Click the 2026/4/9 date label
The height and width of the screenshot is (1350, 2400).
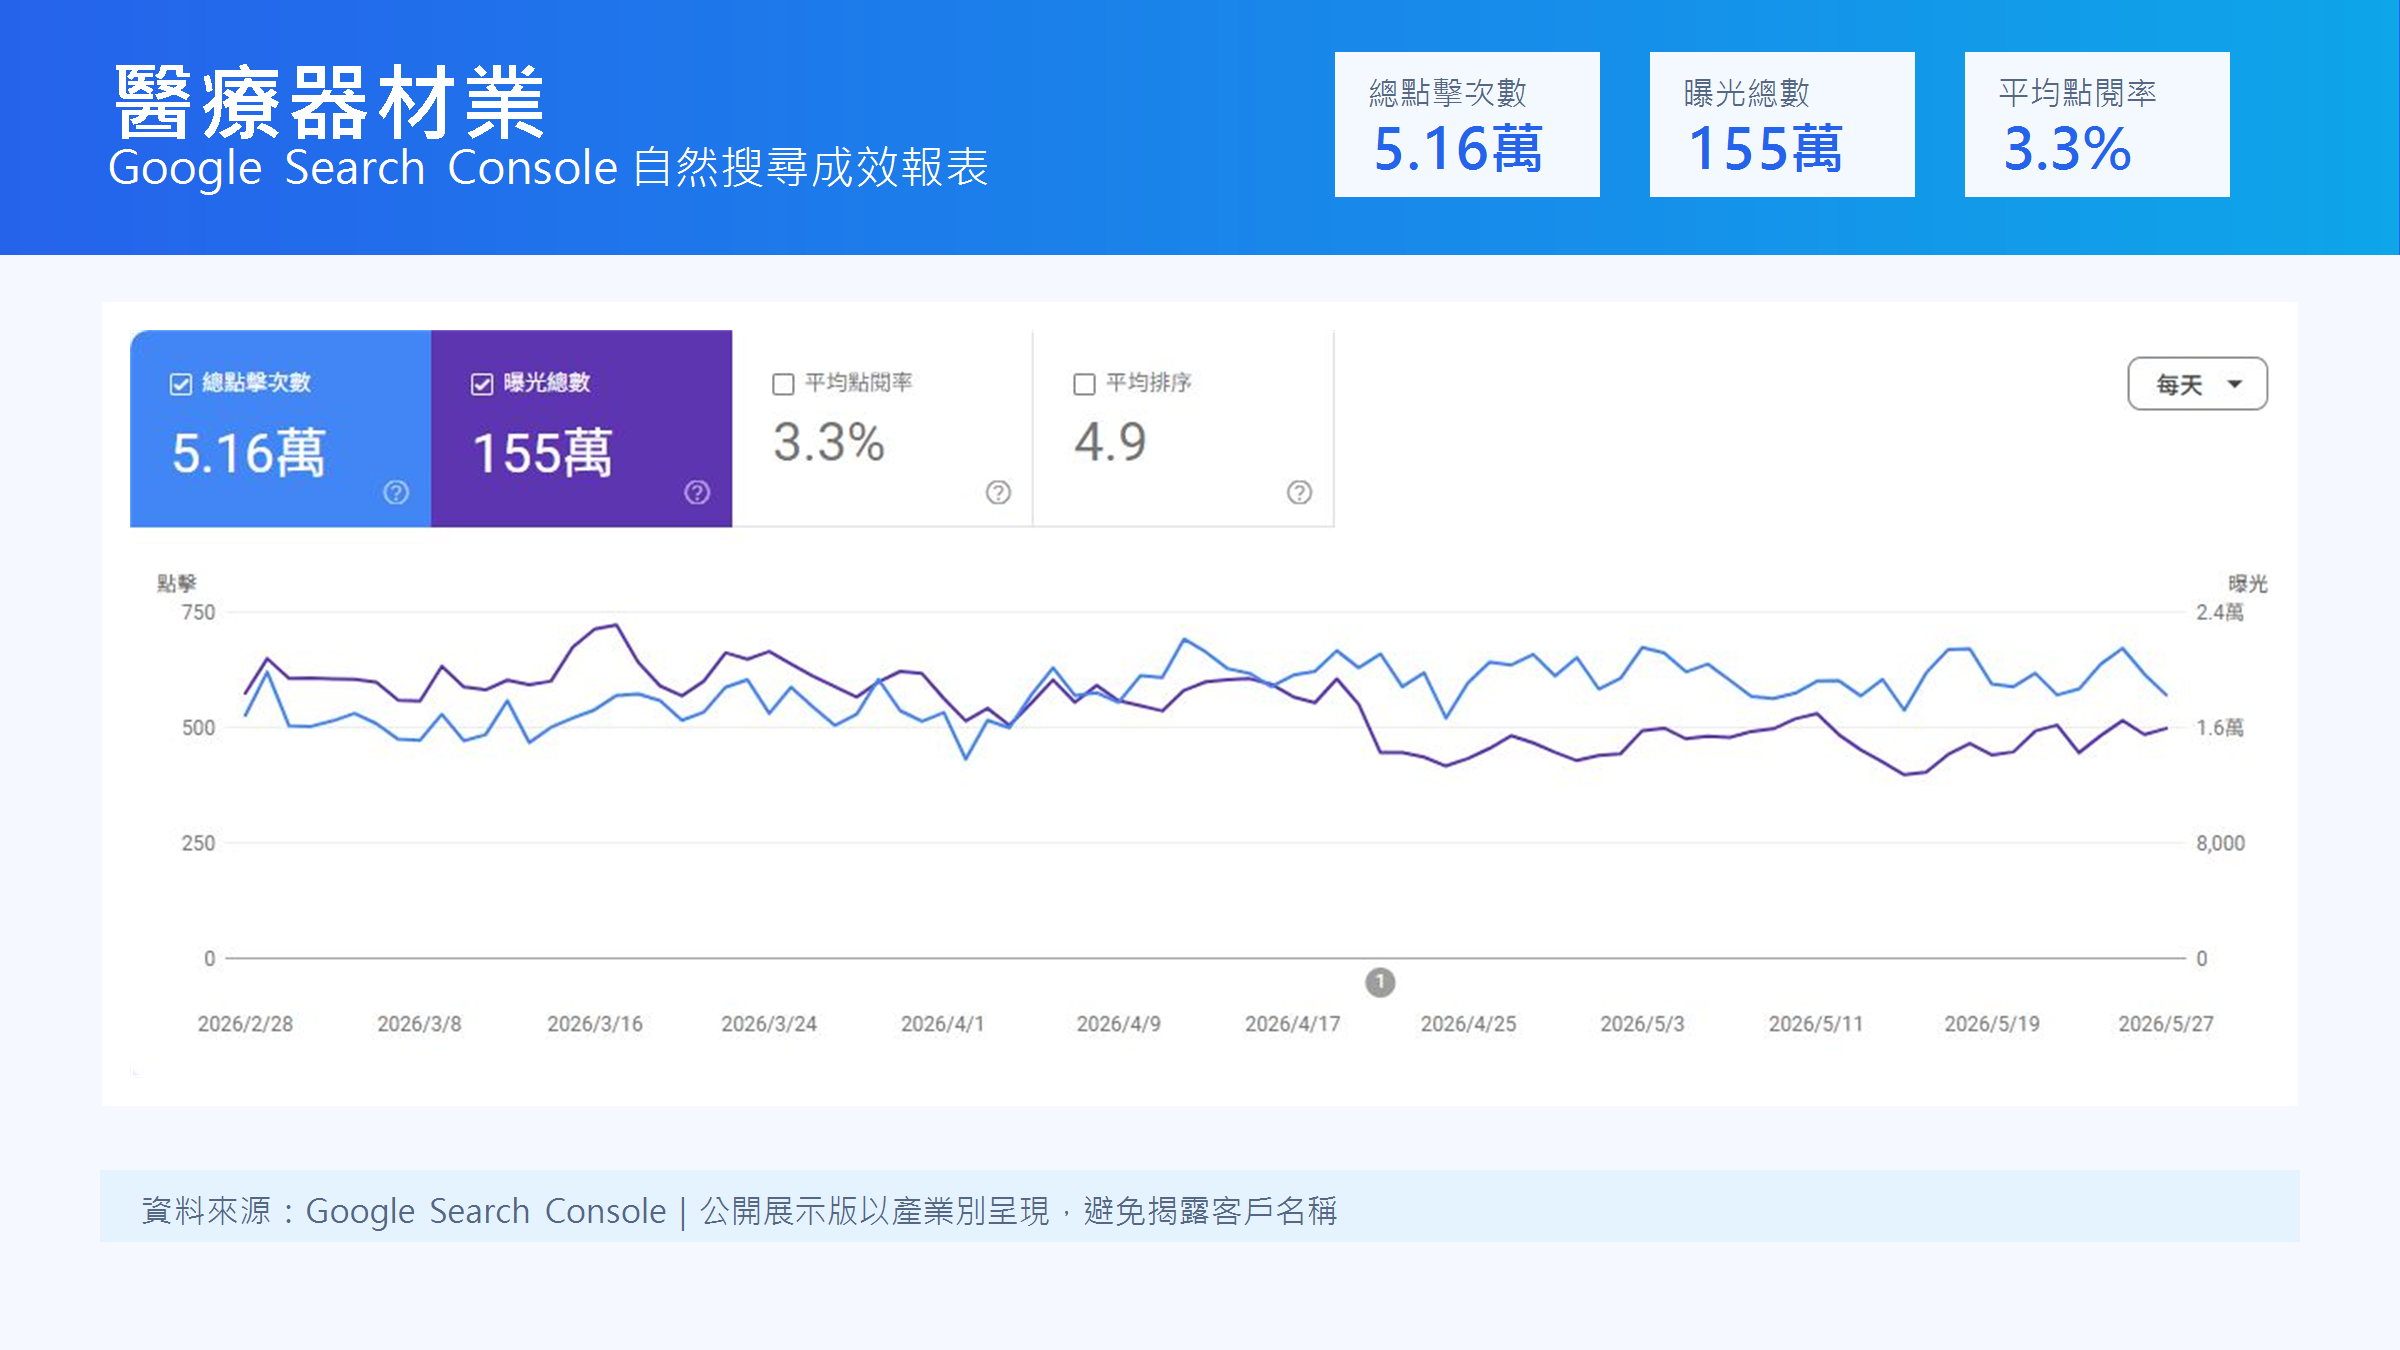[x=1118, y=1024]
